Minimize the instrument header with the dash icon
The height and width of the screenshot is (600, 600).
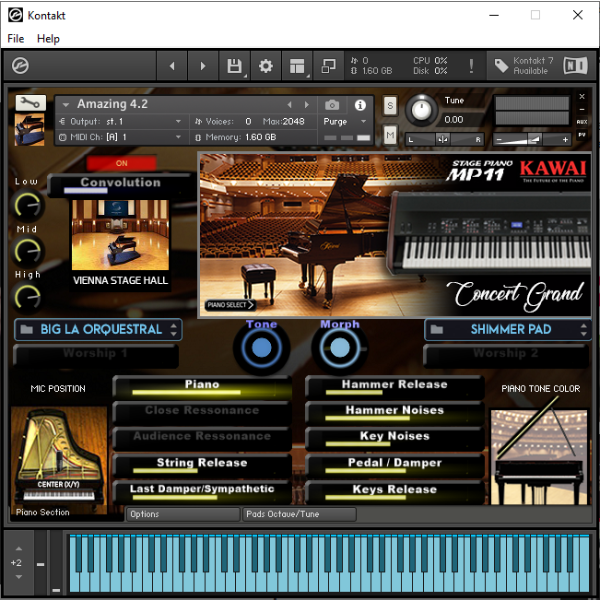(x=582, y=109)
